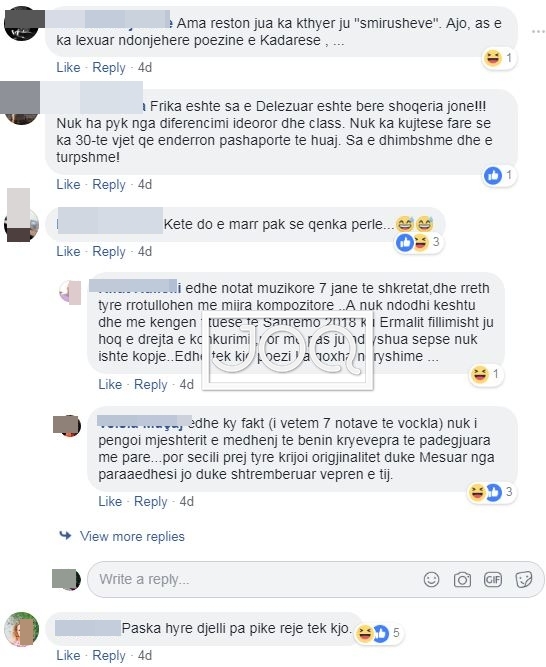Open timestamp 4d on "edhe ky fakt" reply
546x667 pixels.
(187, 501)
